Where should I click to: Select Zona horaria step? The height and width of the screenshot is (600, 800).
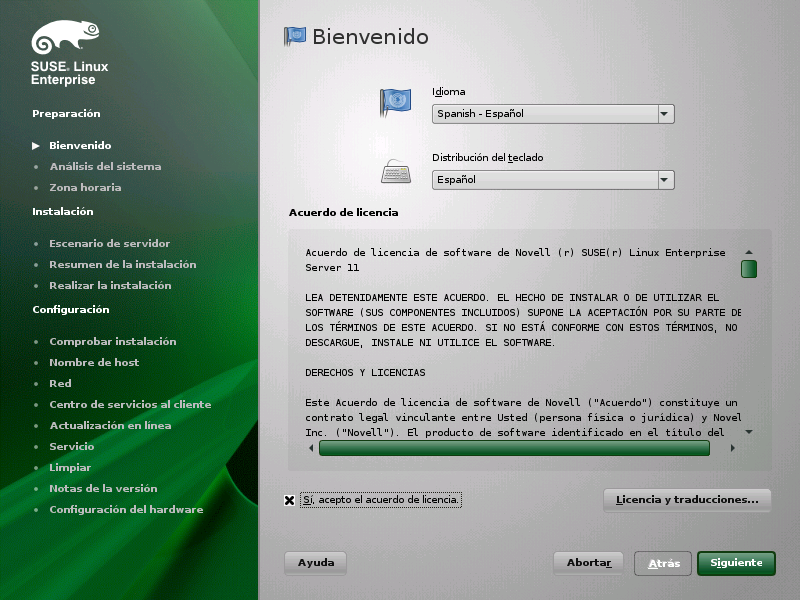85,187
